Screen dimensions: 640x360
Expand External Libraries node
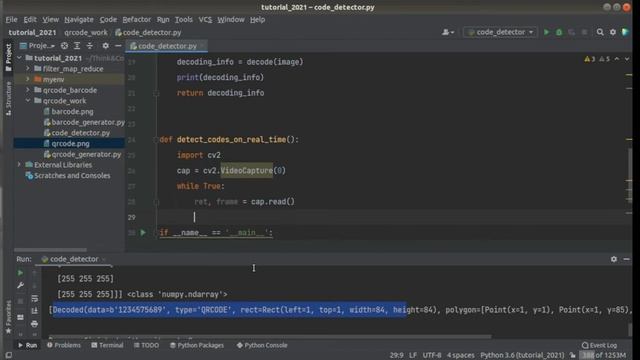pyautogui.click(x=20, y=164)
